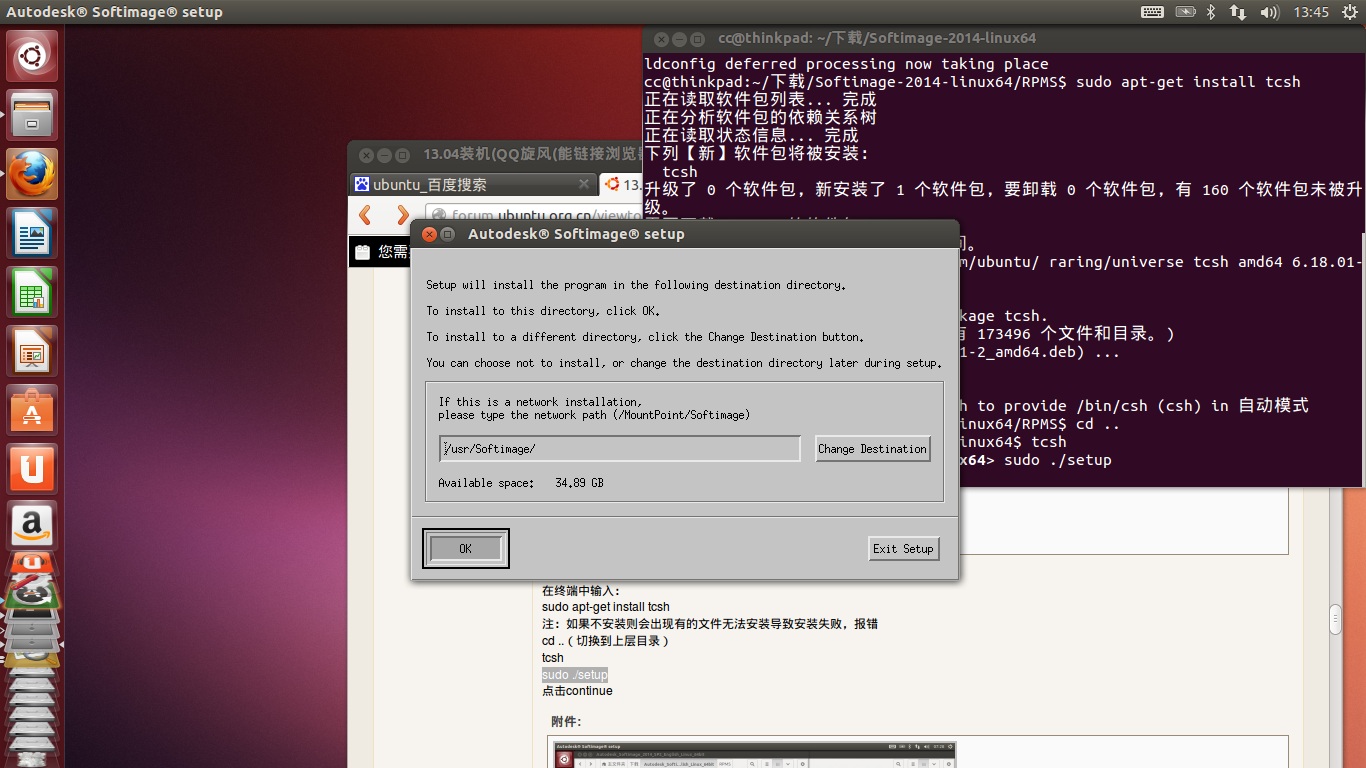Open network indicator menu
Screen dimensions: 1366x768
pos(1238,12)
